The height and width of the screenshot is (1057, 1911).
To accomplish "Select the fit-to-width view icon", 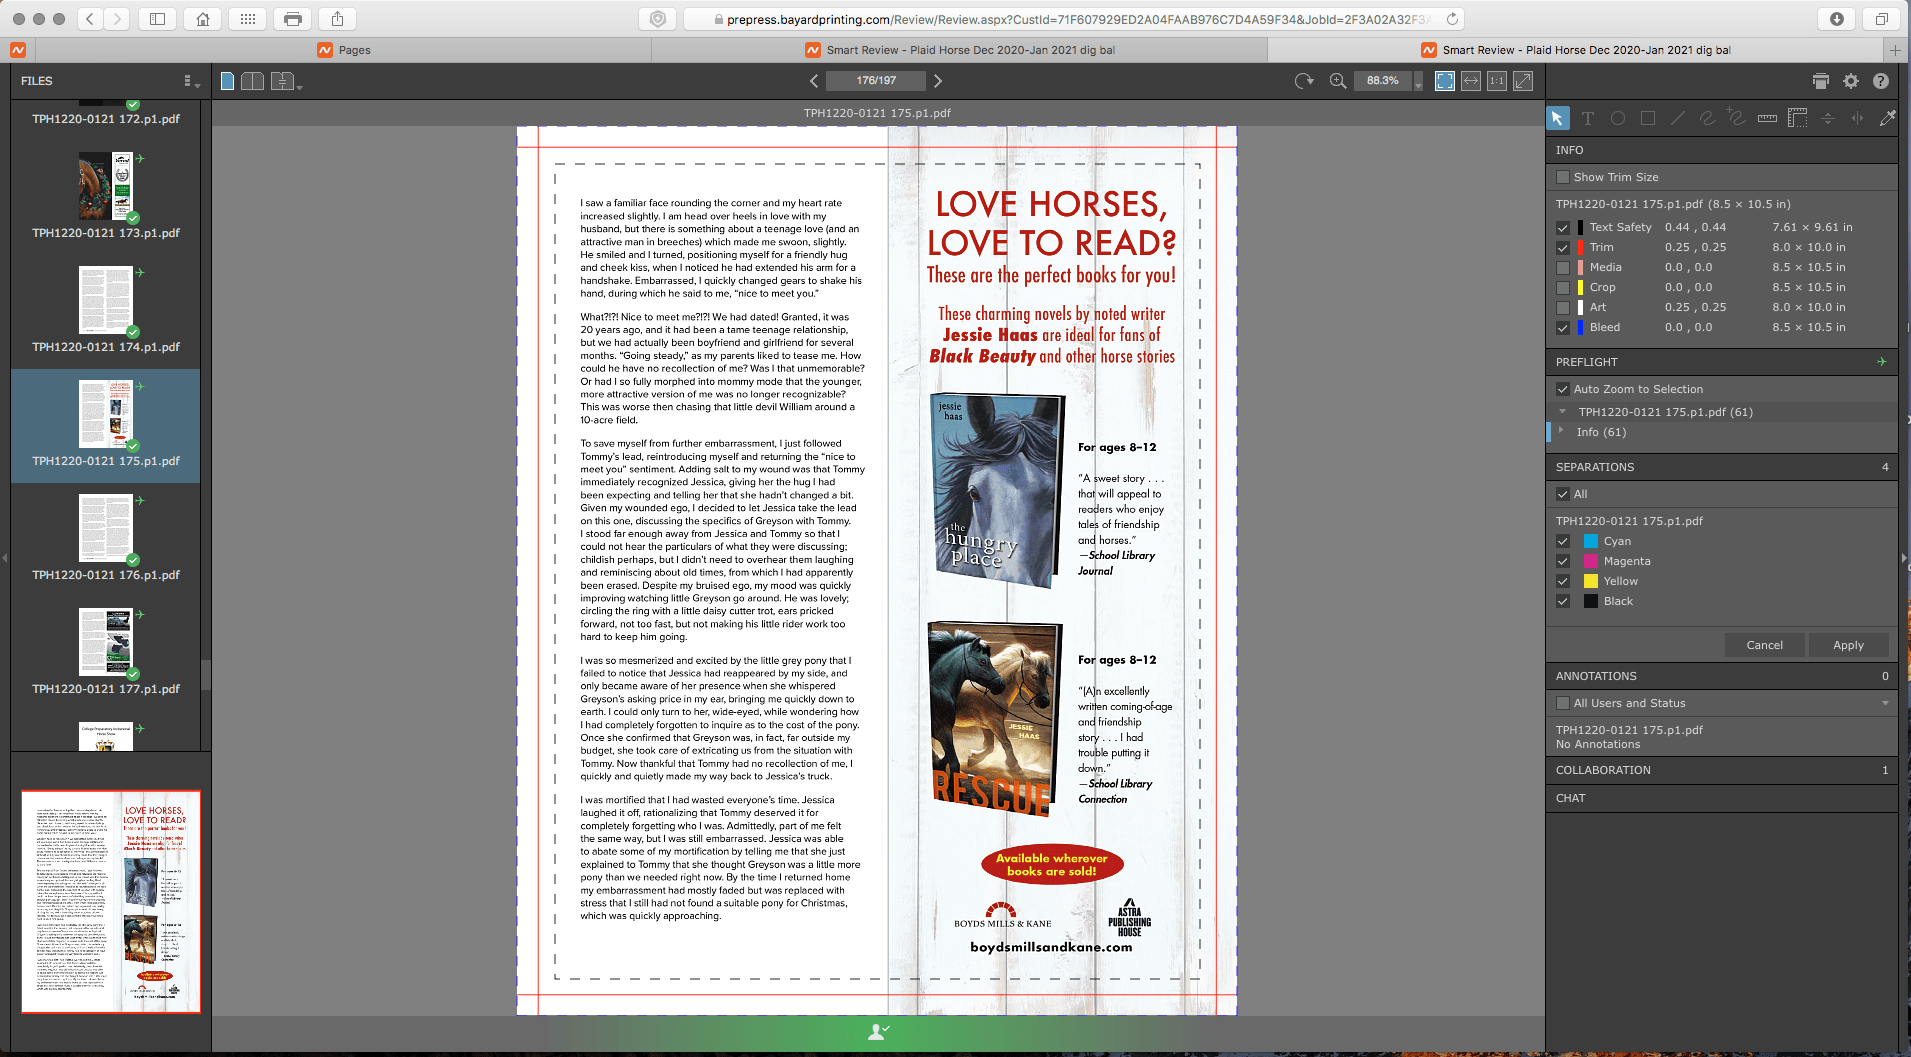I will coord(1471,81).
